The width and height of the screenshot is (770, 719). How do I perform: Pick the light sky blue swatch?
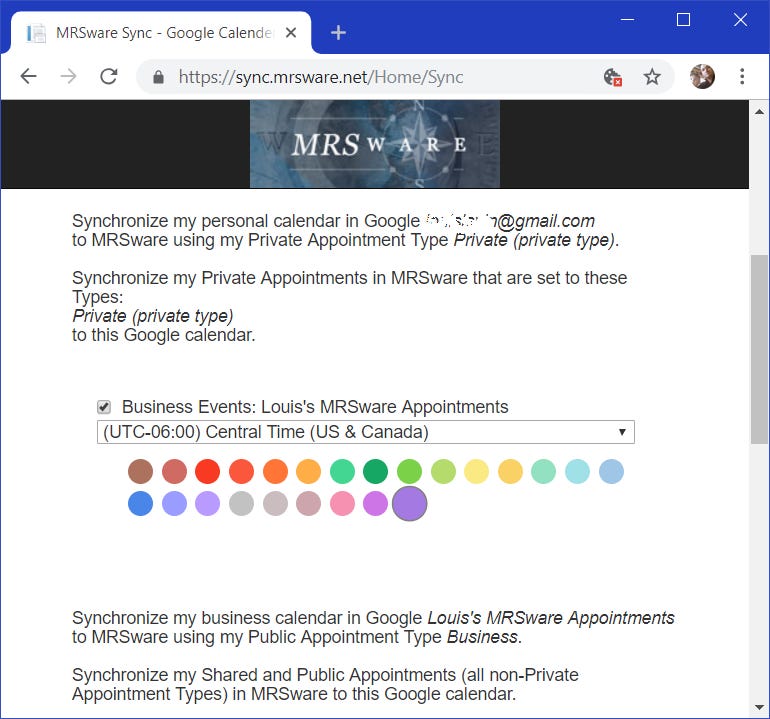(x=611, y=471)
